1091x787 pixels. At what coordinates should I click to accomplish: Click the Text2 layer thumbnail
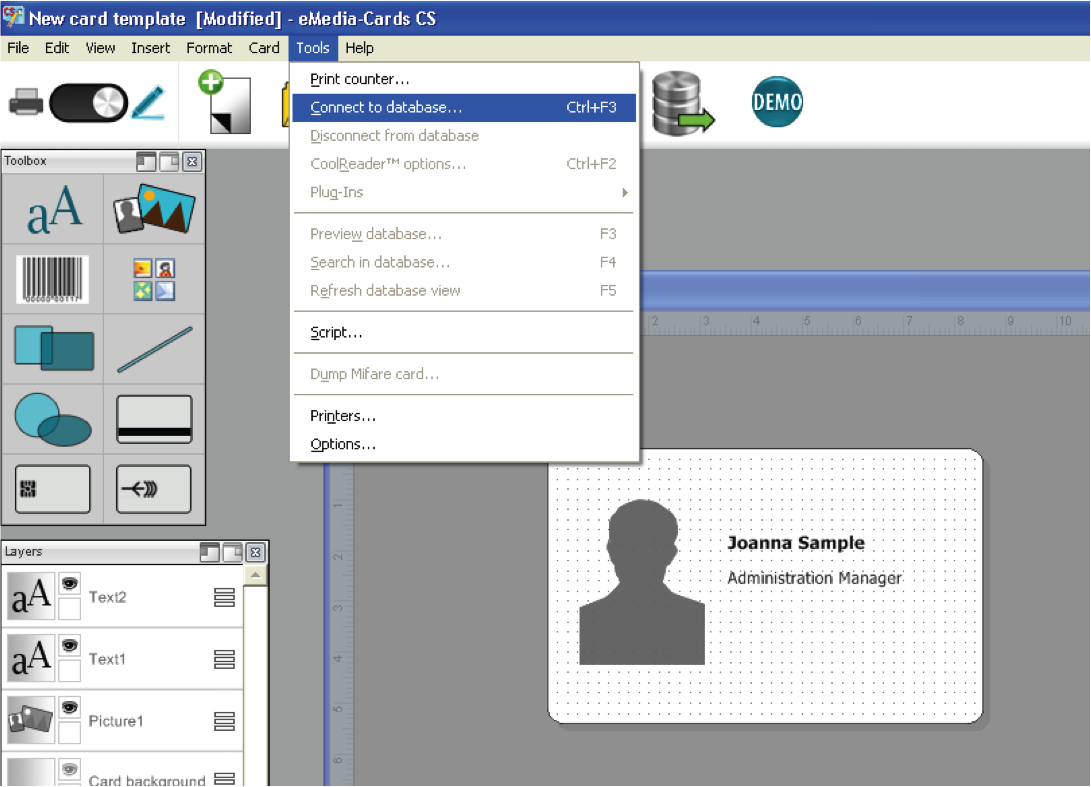point(31,596)
